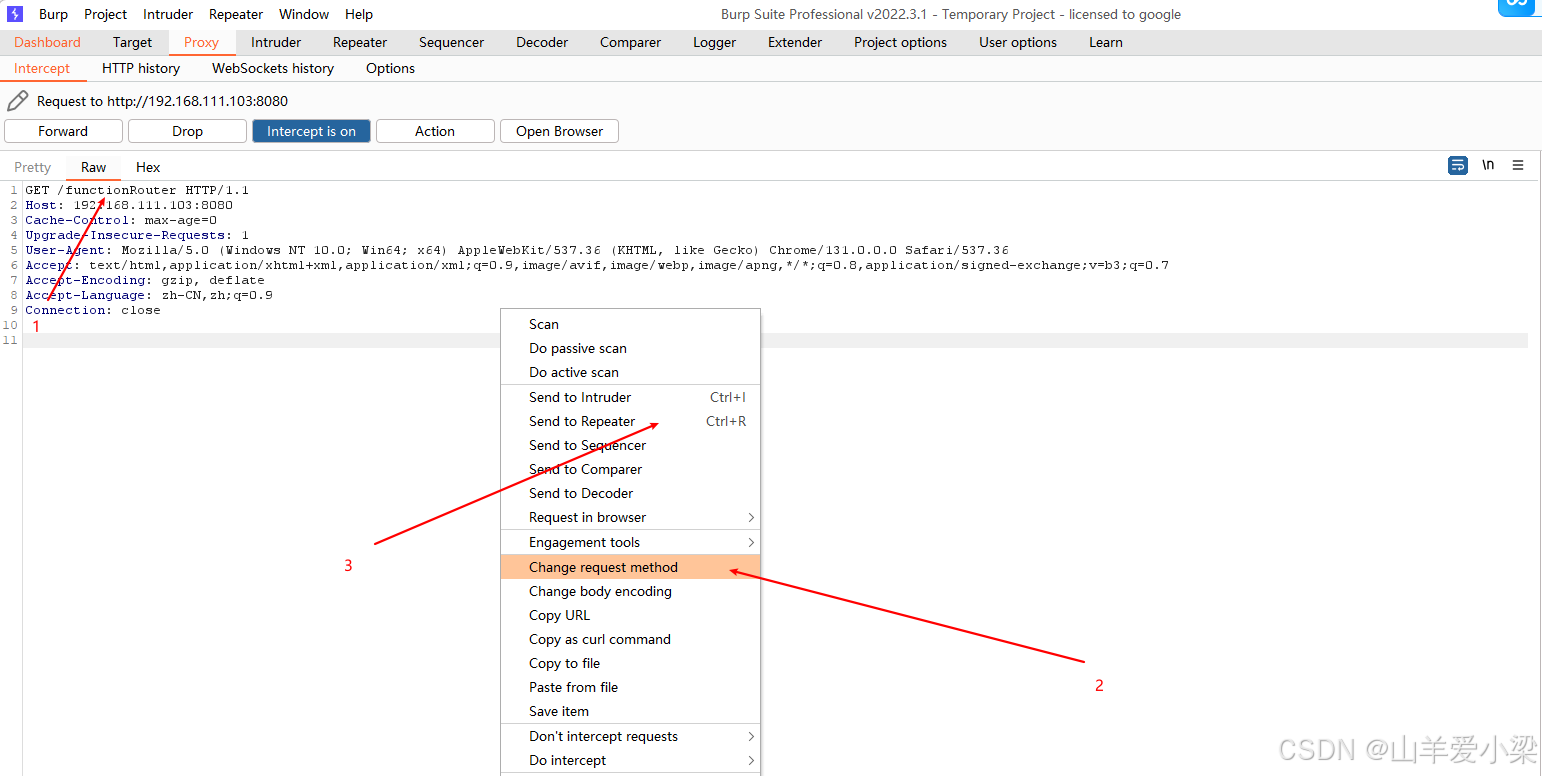
Task: Open the Window menu
Action: pos(304,14)
